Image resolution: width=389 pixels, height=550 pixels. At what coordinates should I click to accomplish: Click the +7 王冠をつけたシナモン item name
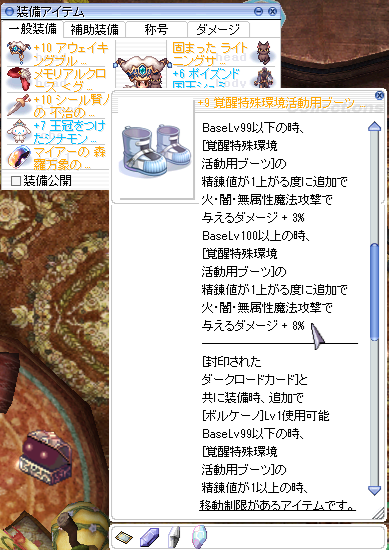tap(69, 132)
